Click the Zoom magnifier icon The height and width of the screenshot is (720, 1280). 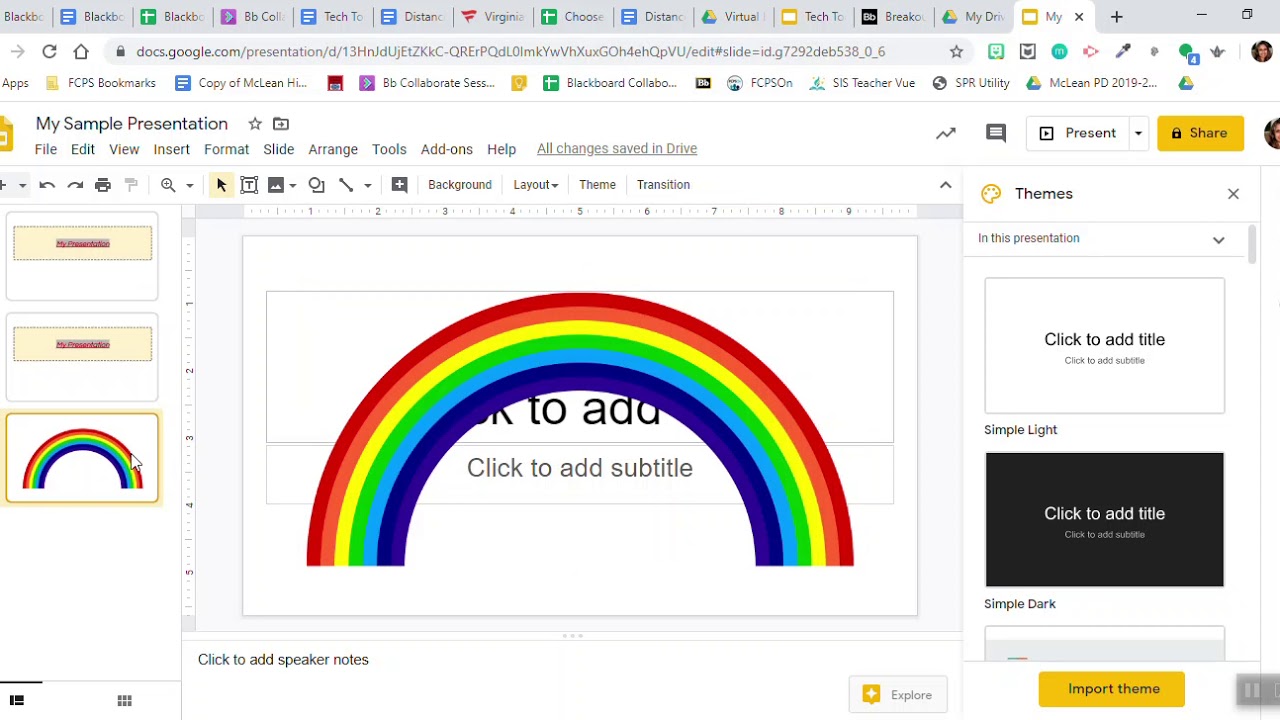(168, 185)
